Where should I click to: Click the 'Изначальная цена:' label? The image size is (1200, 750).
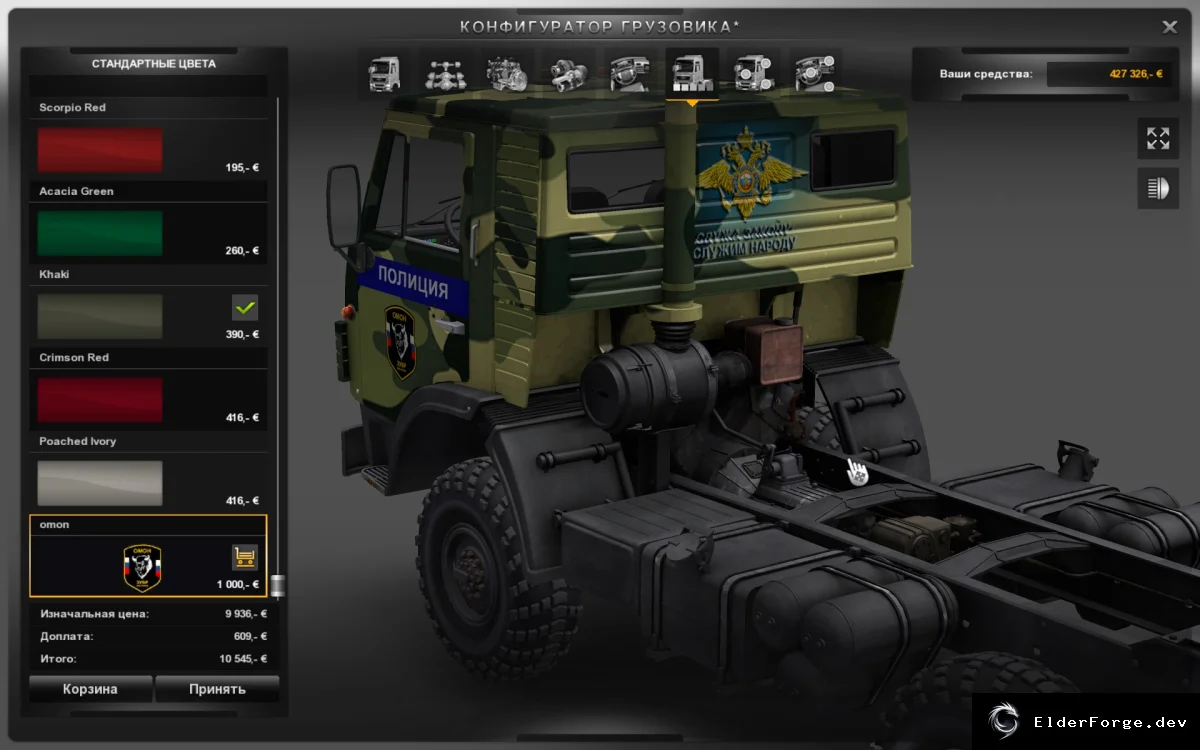(x=95, y=614)
